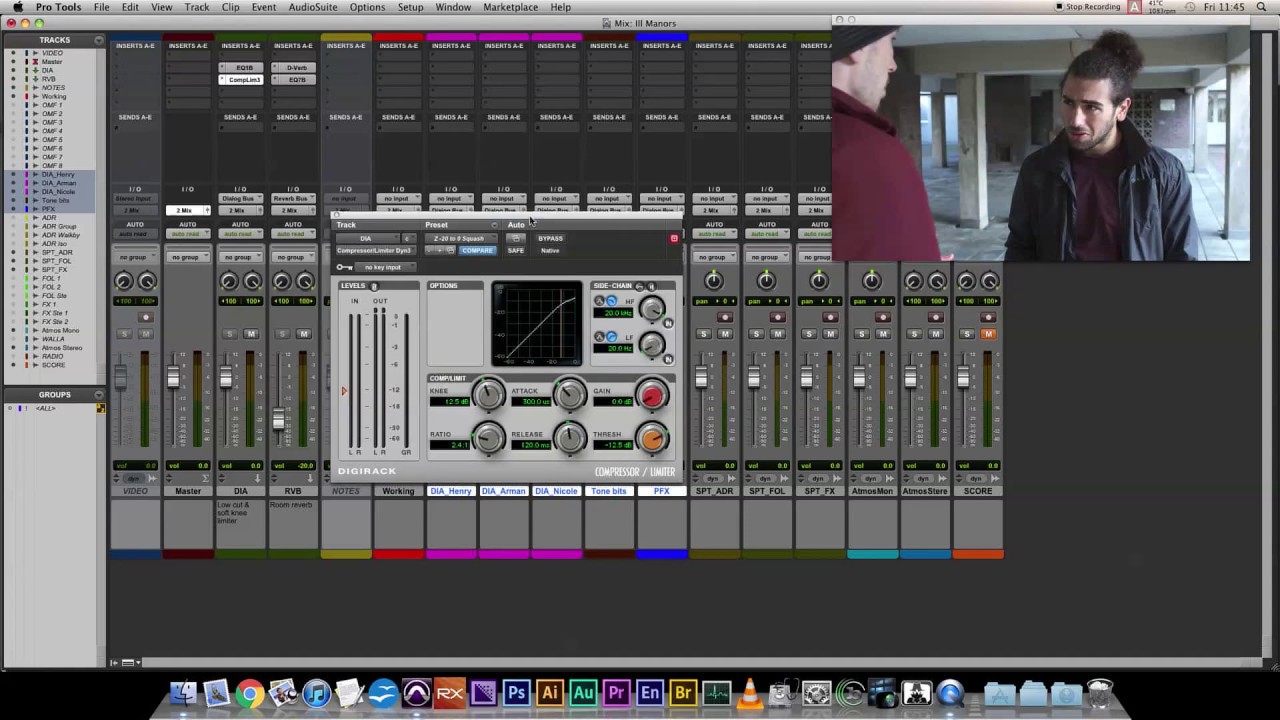Click the key input icon in compressor plugin
Viewport: 1280px width, 720px height.
(344, 267)
